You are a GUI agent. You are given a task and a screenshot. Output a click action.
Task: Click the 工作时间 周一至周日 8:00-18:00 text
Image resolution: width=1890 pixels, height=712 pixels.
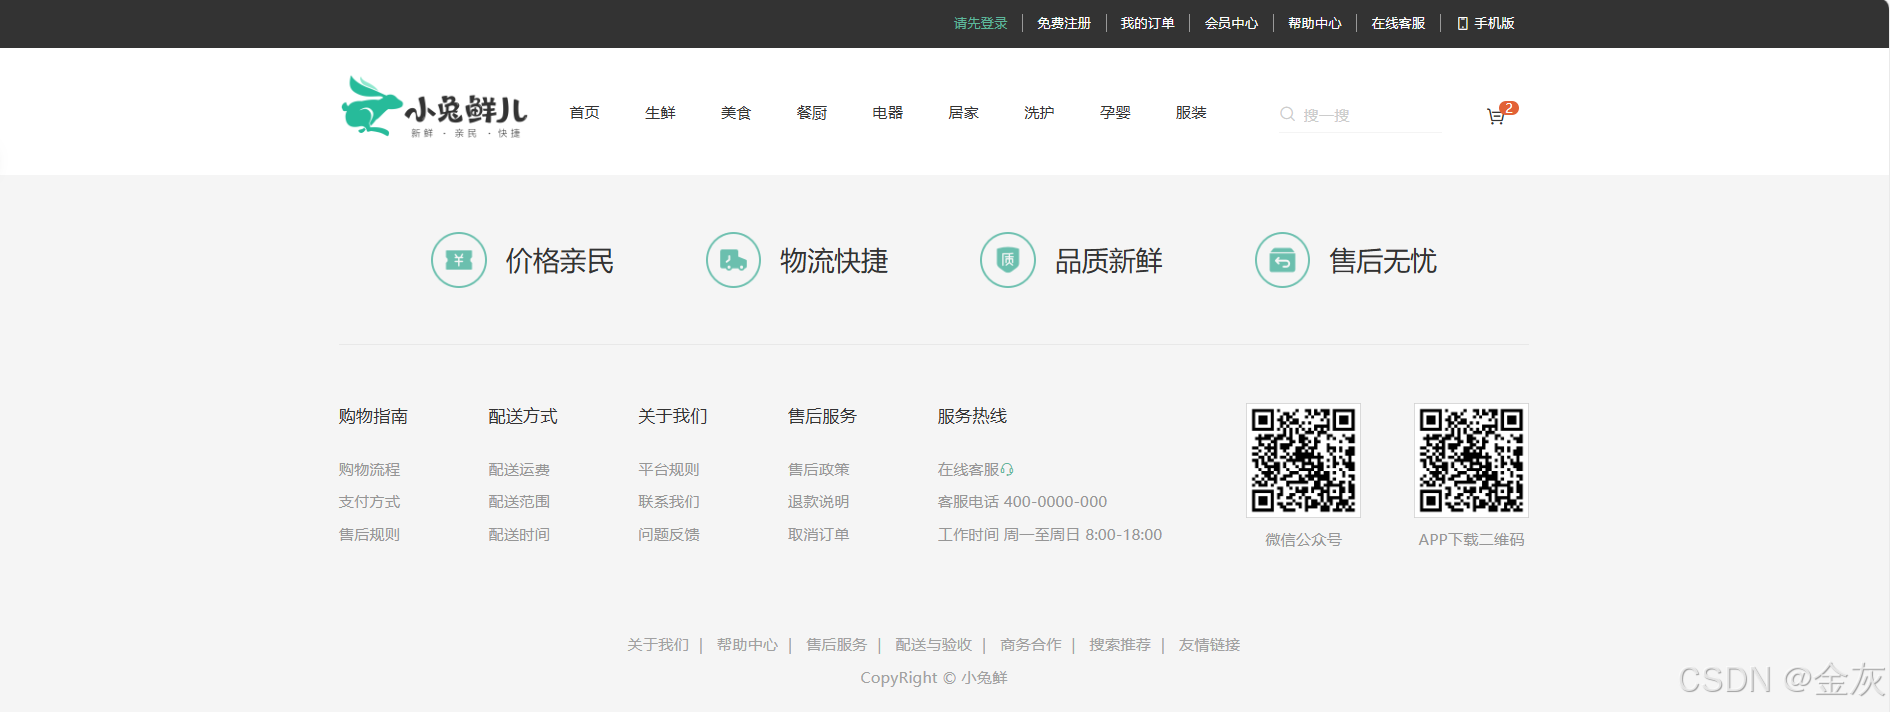(1050, 534)
